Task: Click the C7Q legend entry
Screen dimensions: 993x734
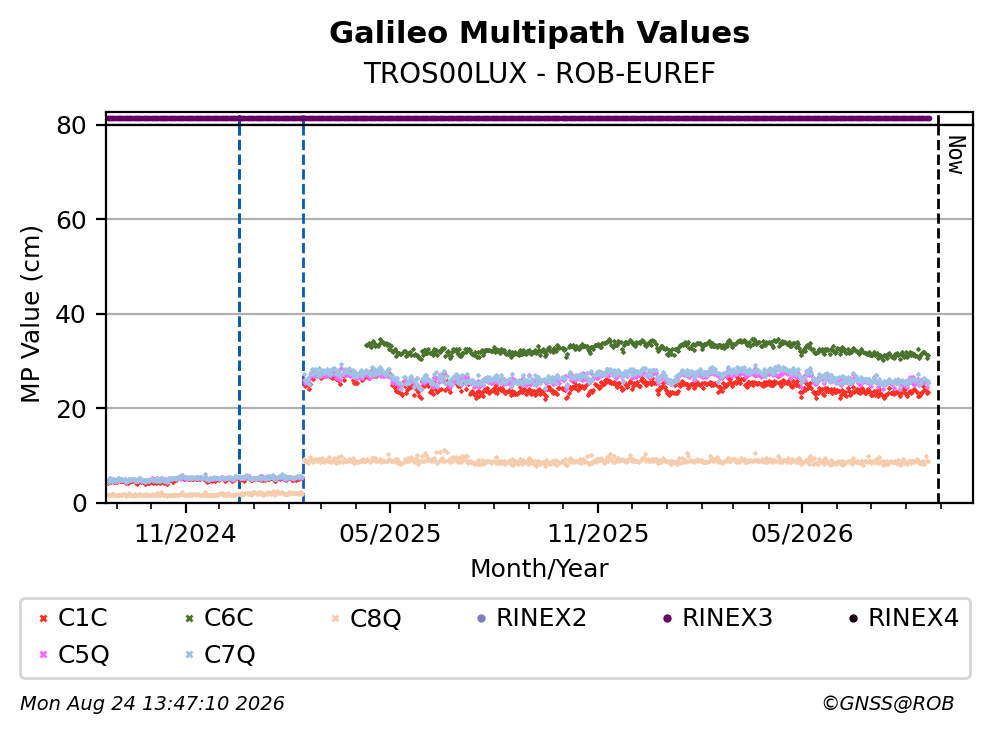Action: [x=220, y=654]
